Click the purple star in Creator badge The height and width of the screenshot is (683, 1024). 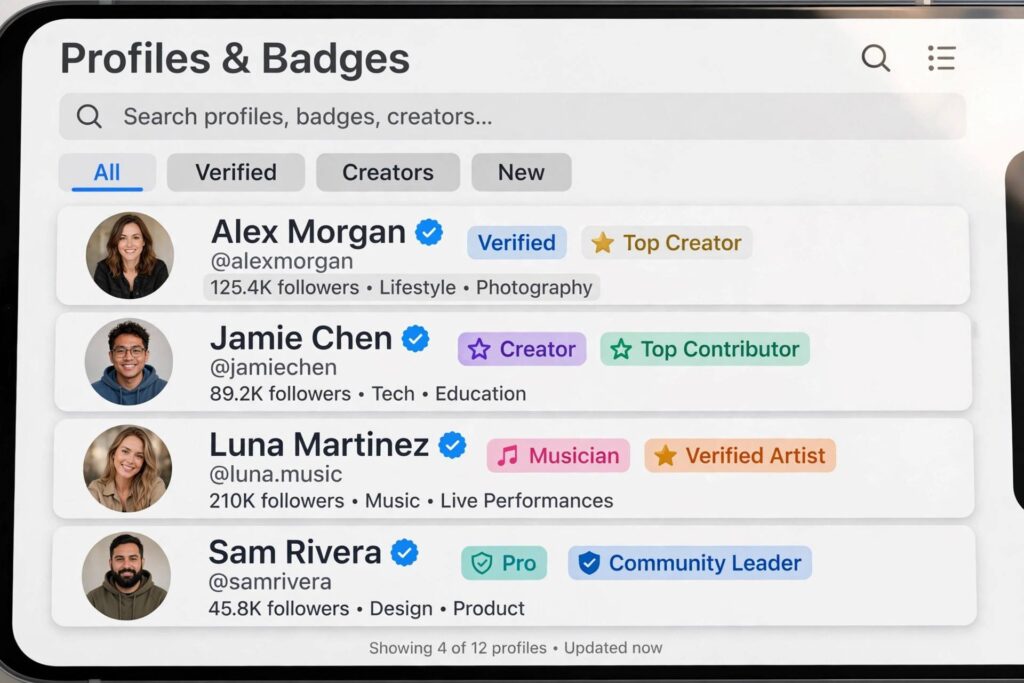point(479,349)
